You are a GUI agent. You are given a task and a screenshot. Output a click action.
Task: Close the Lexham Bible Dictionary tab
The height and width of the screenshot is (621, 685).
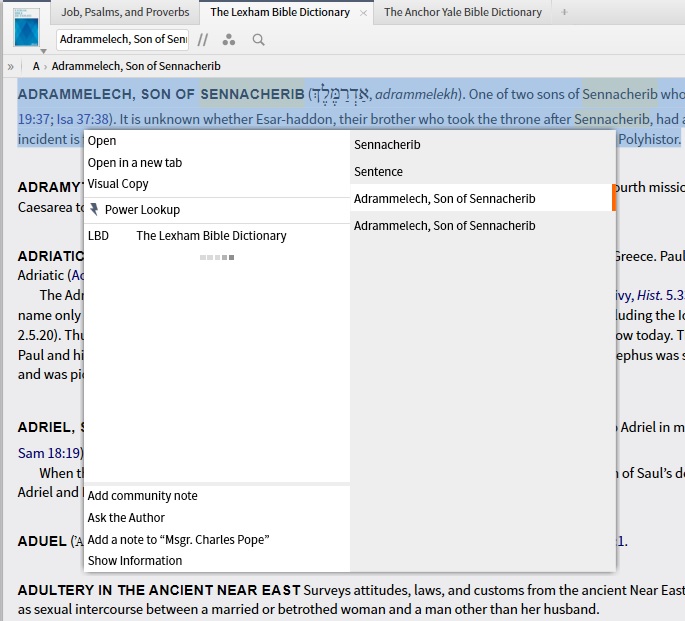pos(363,13)
